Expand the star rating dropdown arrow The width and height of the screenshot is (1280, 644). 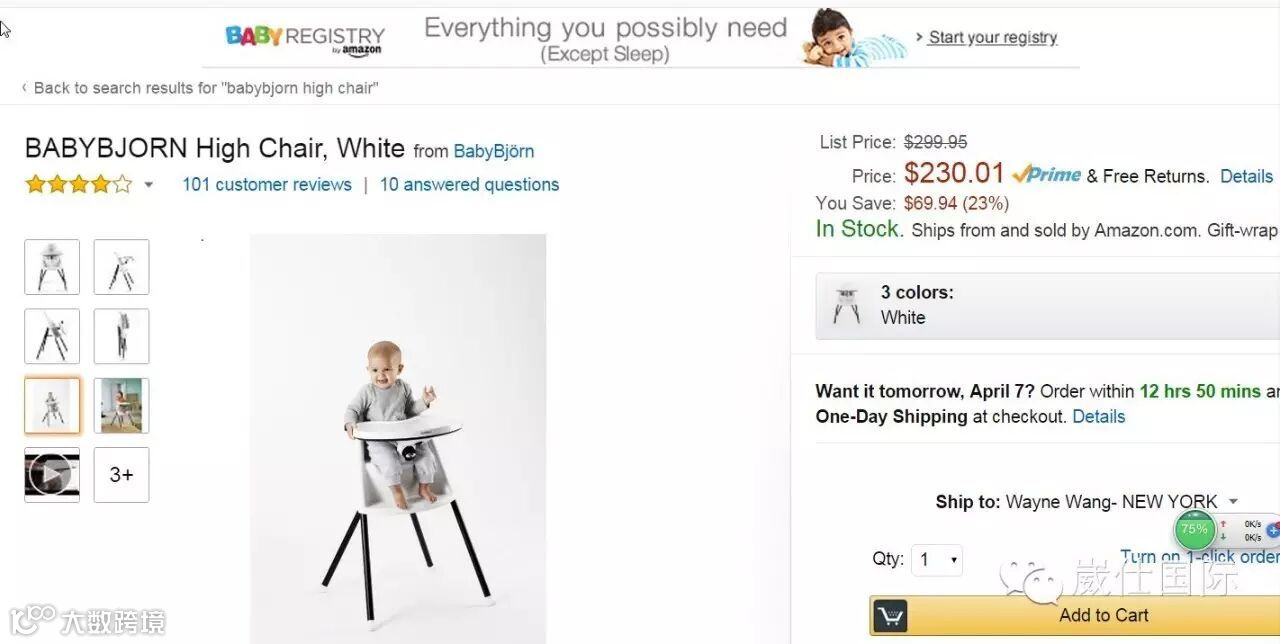click(x=149, y=185)
